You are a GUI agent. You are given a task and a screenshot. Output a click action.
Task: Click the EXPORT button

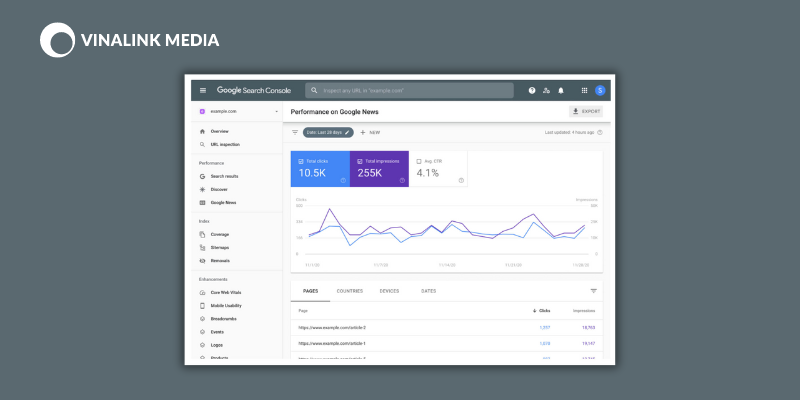click(x=586, y=111)
